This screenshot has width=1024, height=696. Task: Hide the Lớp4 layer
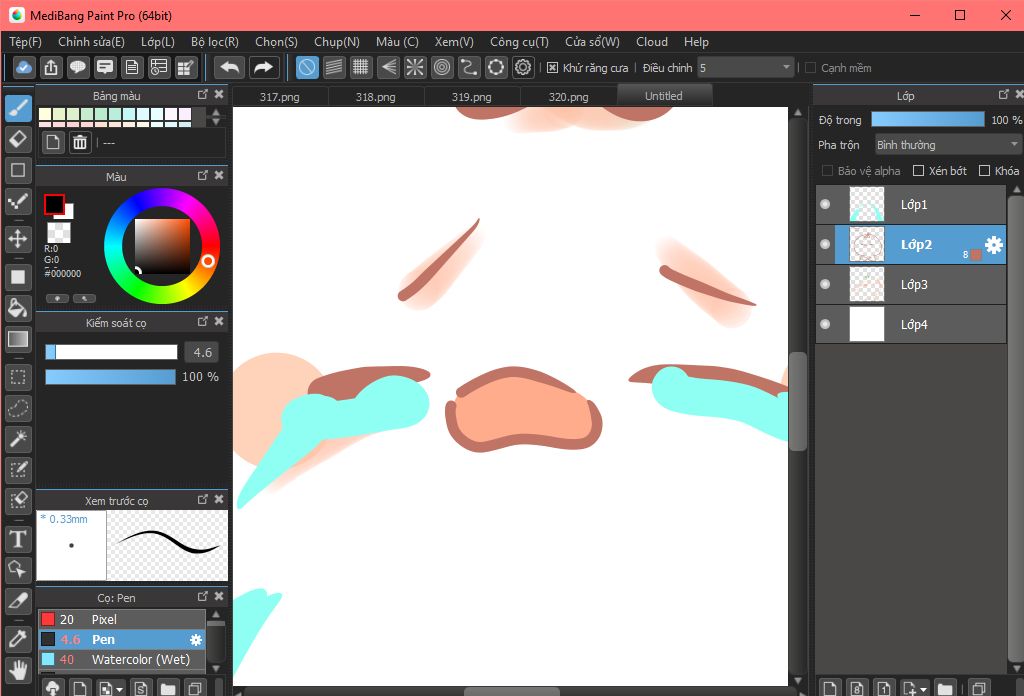[825, 324]
